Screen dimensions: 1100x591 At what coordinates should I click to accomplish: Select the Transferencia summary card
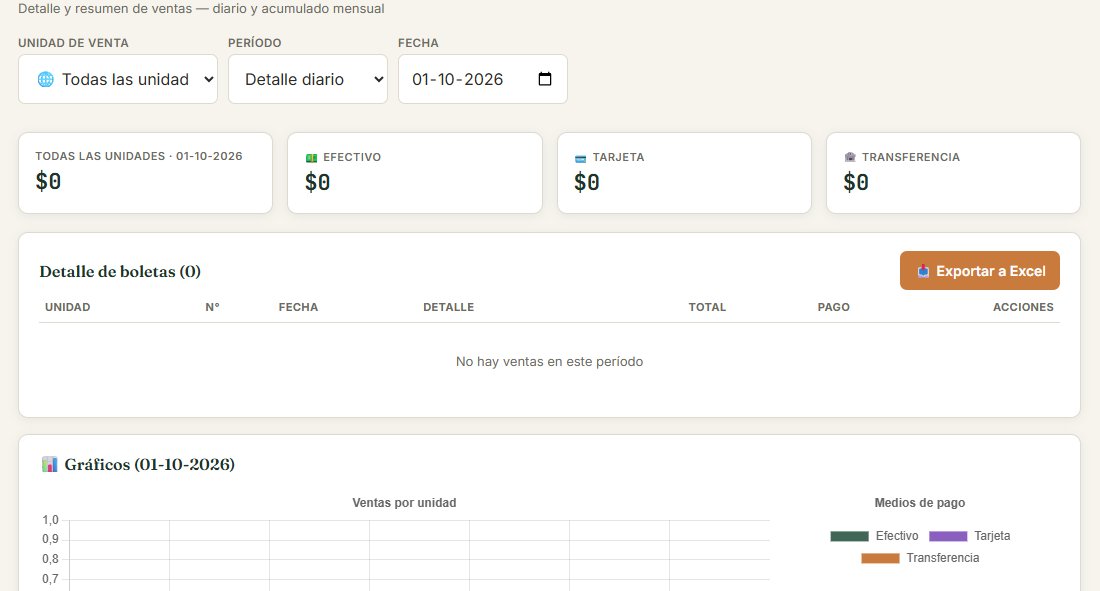[x=953, y=173]
